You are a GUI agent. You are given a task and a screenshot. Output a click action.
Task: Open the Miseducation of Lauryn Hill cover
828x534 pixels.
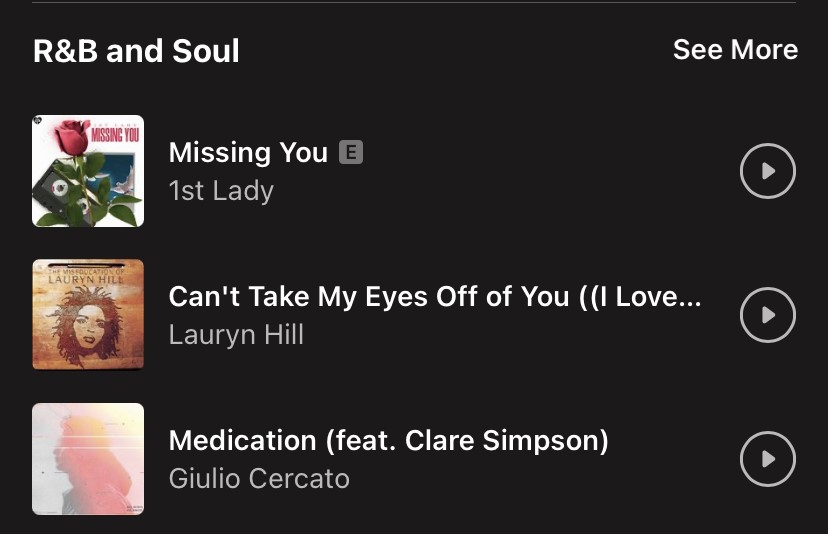click(88, 315)
